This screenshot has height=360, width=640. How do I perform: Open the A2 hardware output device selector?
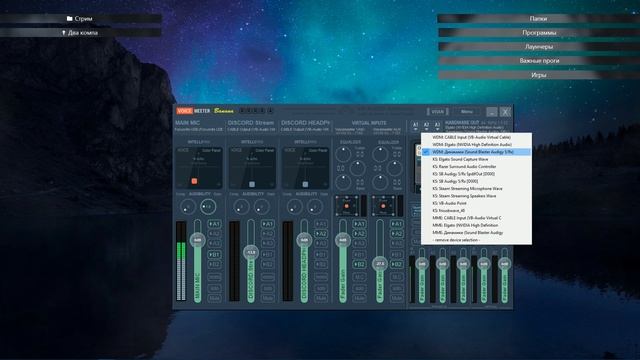tap(427, 125)
